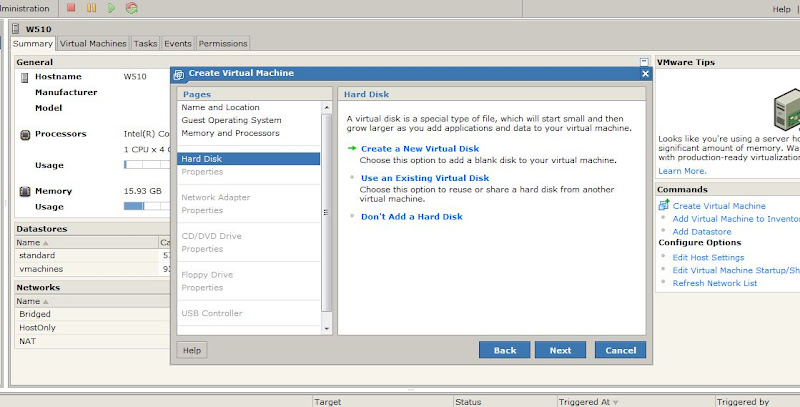Click the Next button
This screenshot has height=407, width=800.
click(x=560, y=350)
